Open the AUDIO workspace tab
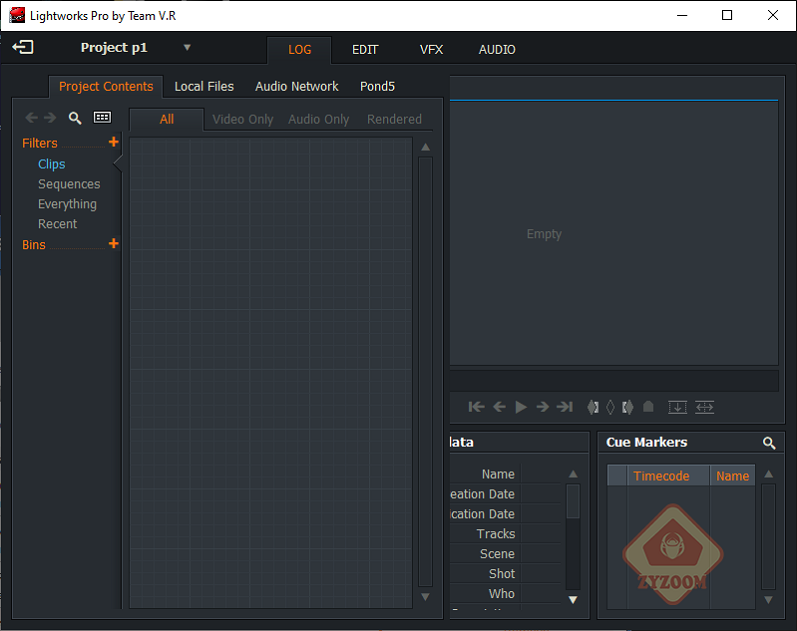This screenshot has height=631, width=797. [x=497, y=50]
